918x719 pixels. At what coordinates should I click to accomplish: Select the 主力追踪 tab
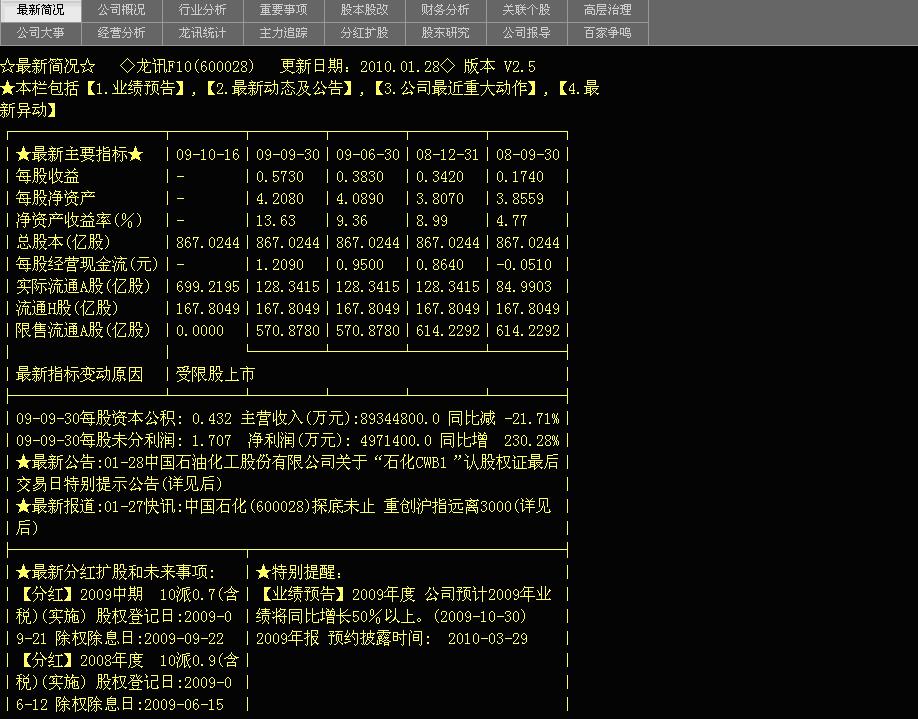tap(283, 33)
